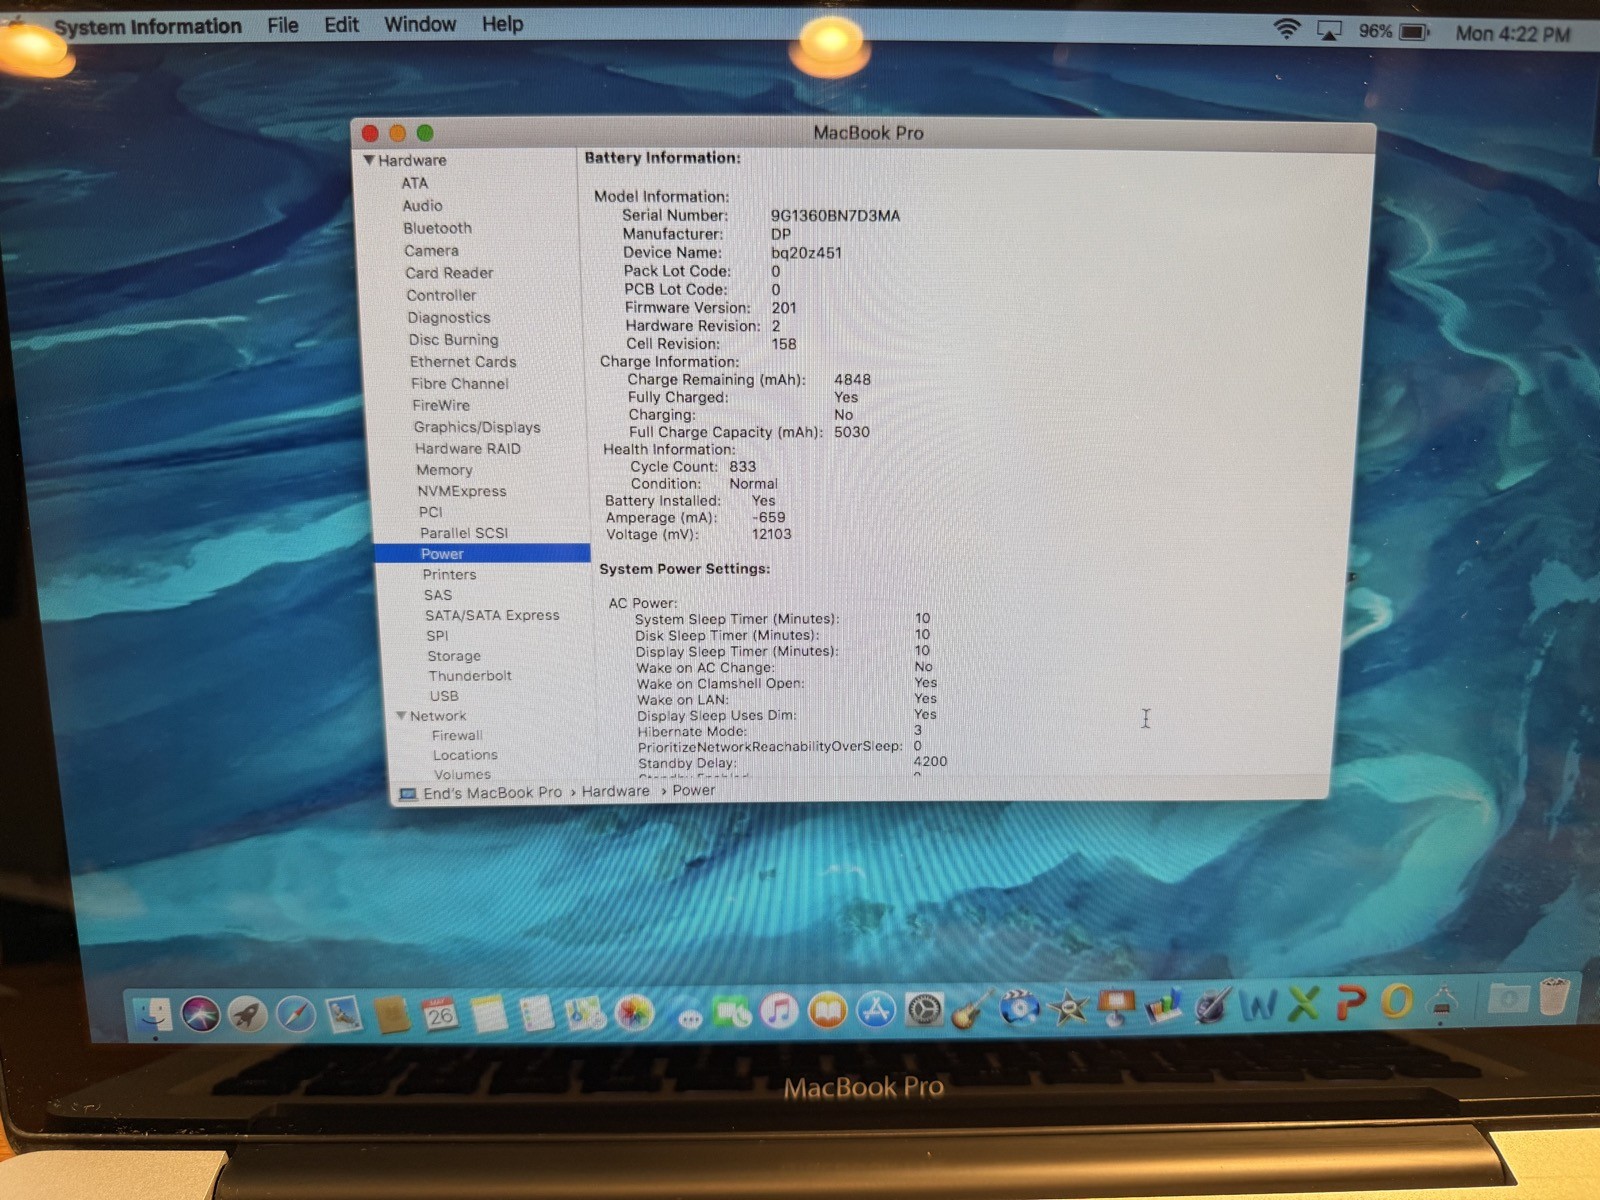Click End's MacBook Pro in path bar
Viewport: 1600px width, 1200px height.
(481, 793)
